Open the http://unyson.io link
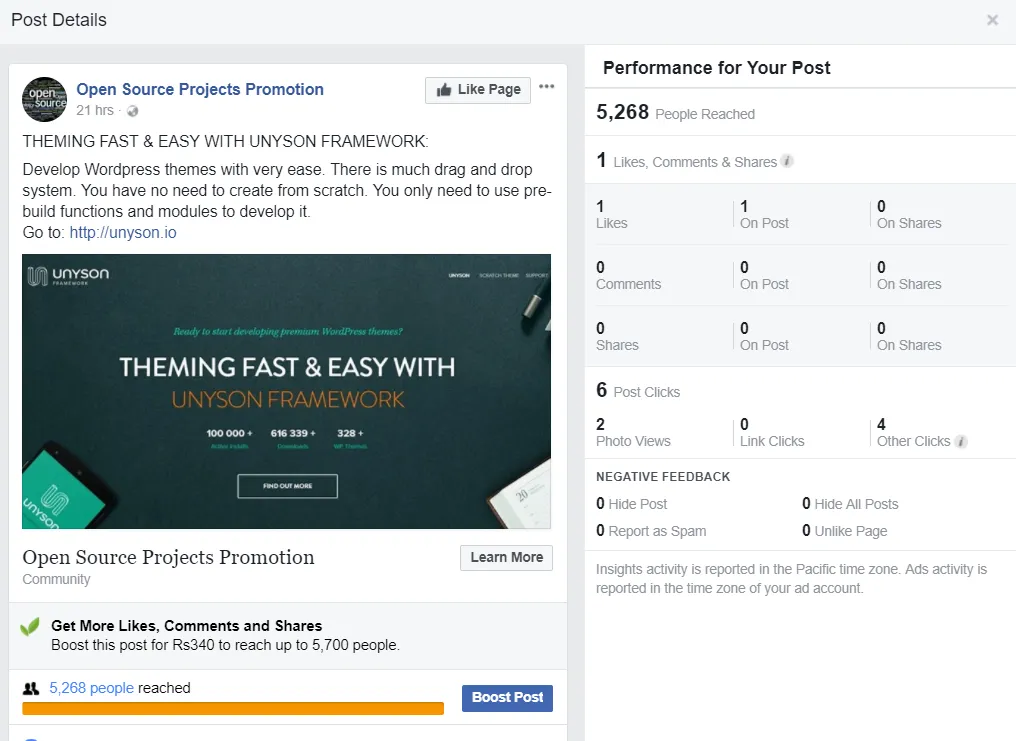 click(123, 233)
